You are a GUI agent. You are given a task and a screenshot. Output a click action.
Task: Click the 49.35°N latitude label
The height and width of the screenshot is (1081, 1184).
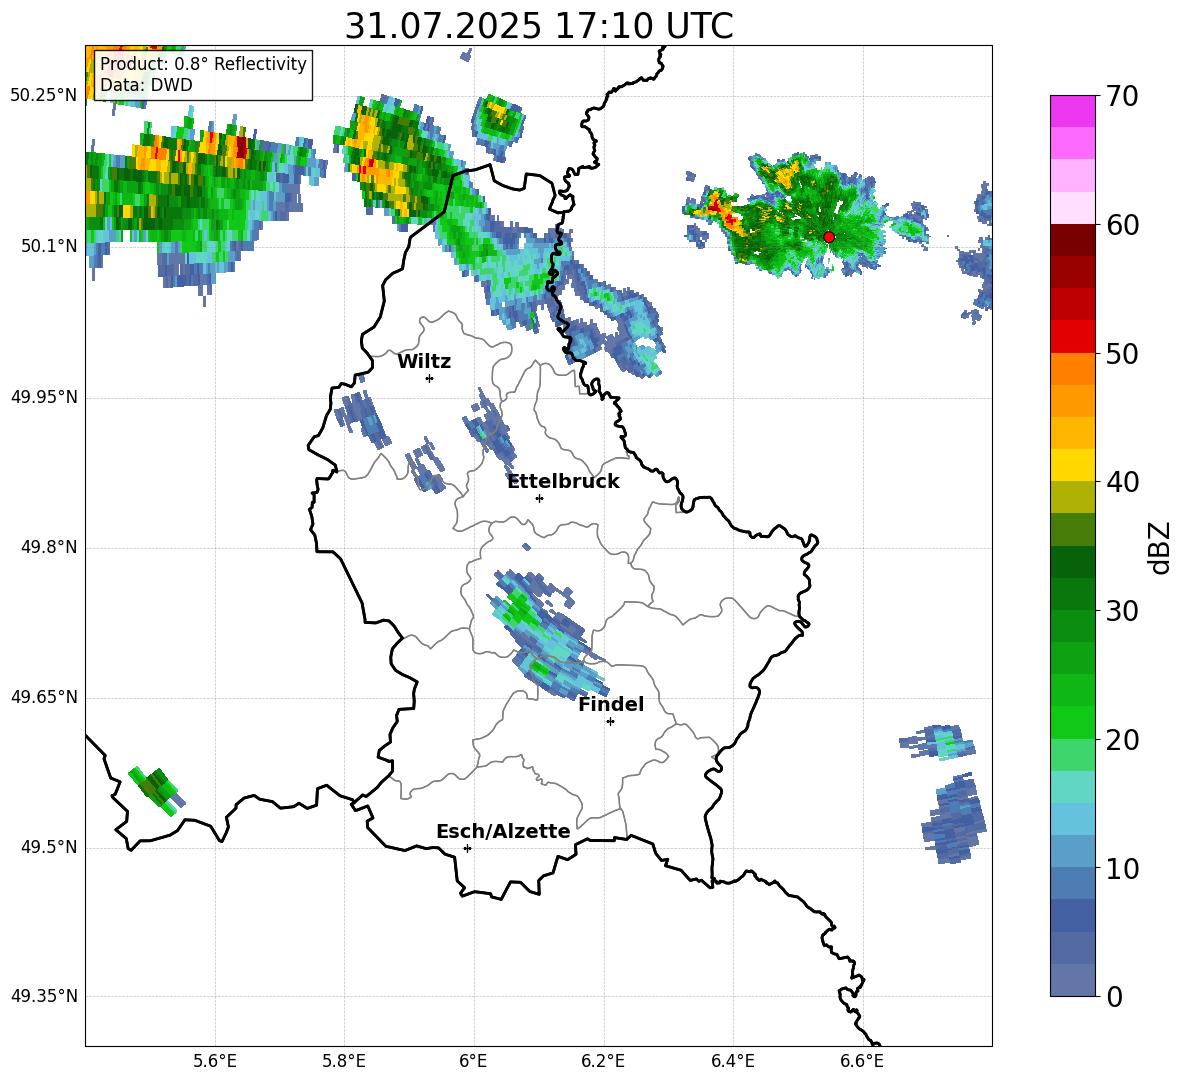(44, 997)
